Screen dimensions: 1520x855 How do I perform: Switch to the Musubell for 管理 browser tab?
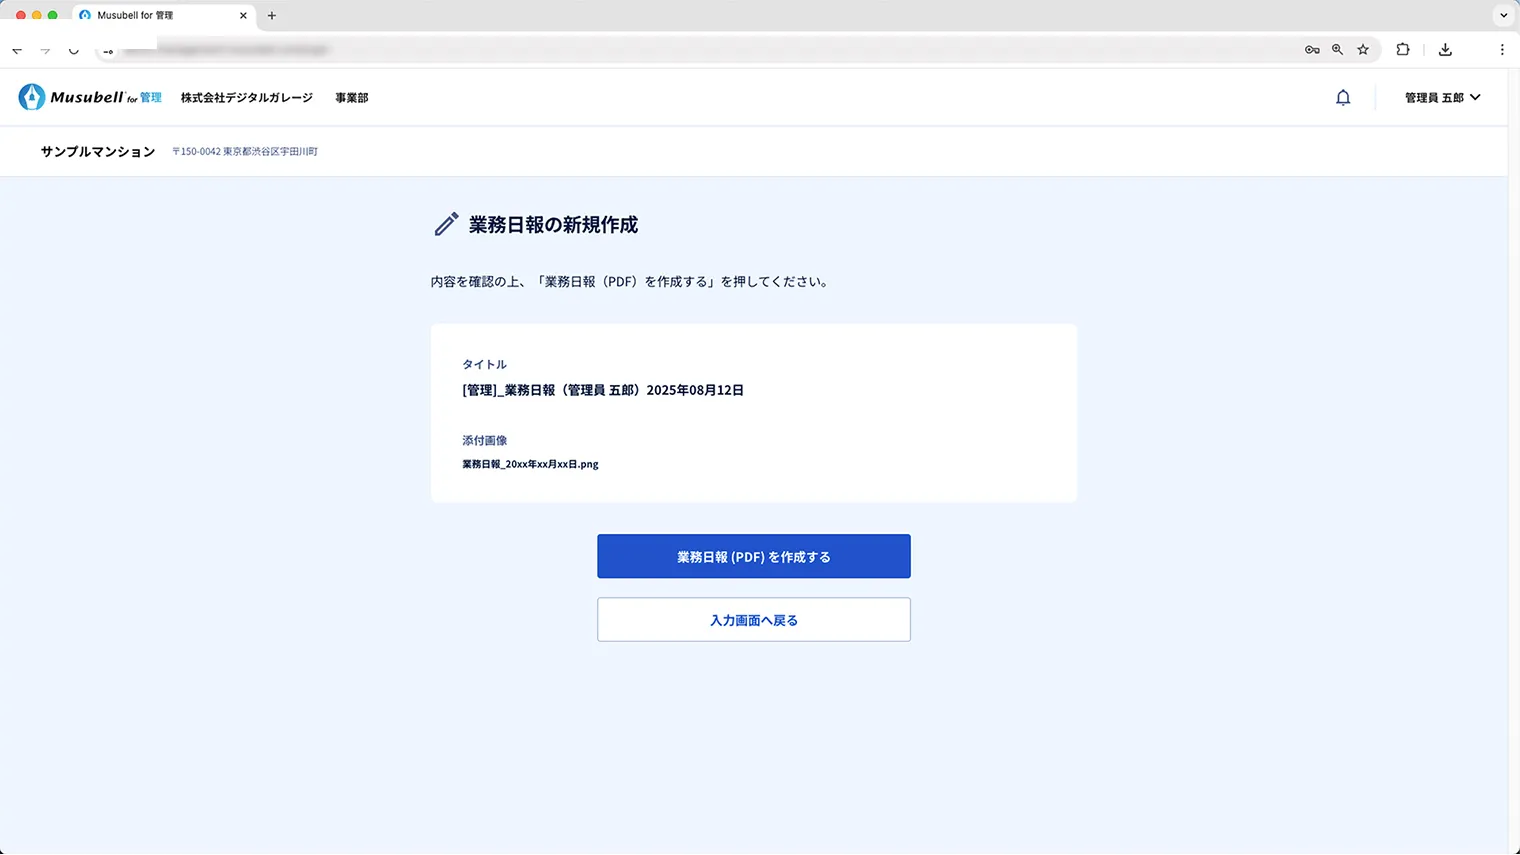point(160,15)
